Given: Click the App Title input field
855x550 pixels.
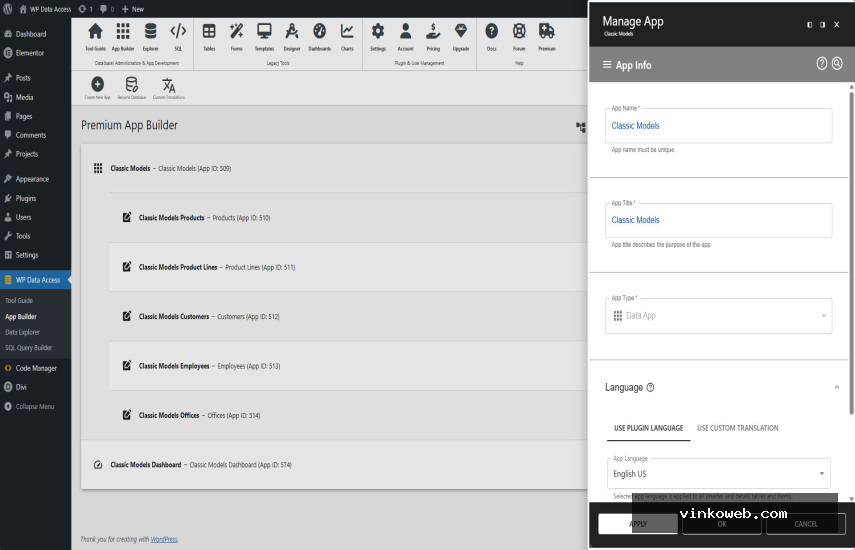Looking at the screenshot, I should [x=718, y=220].
